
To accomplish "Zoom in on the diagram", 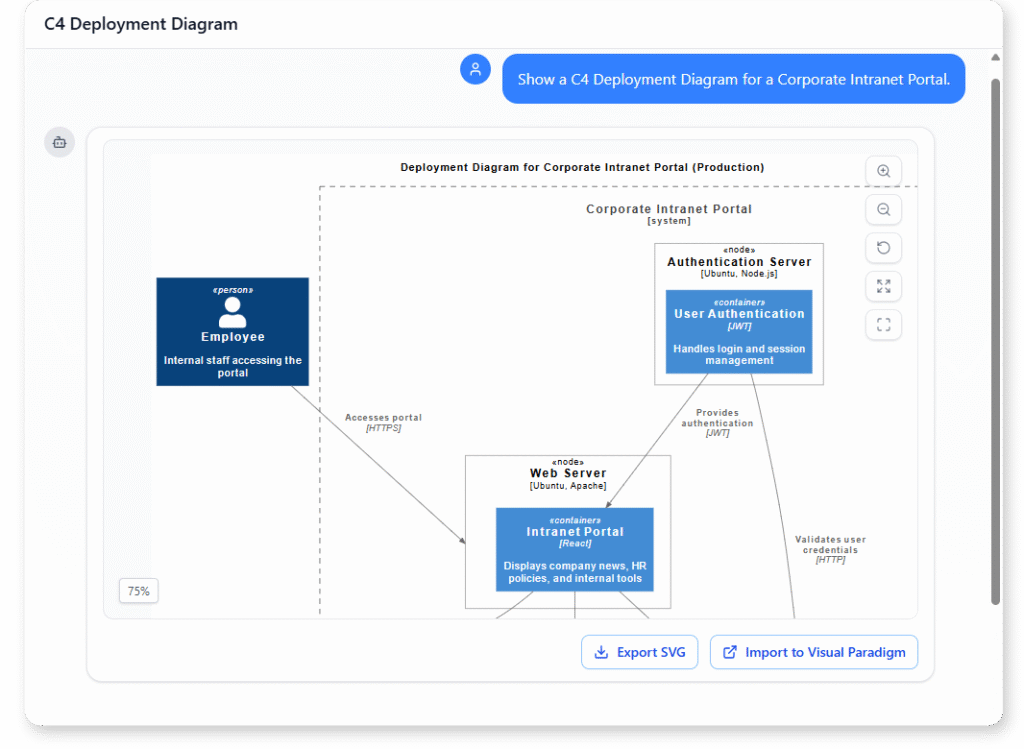I will [883, 170].
